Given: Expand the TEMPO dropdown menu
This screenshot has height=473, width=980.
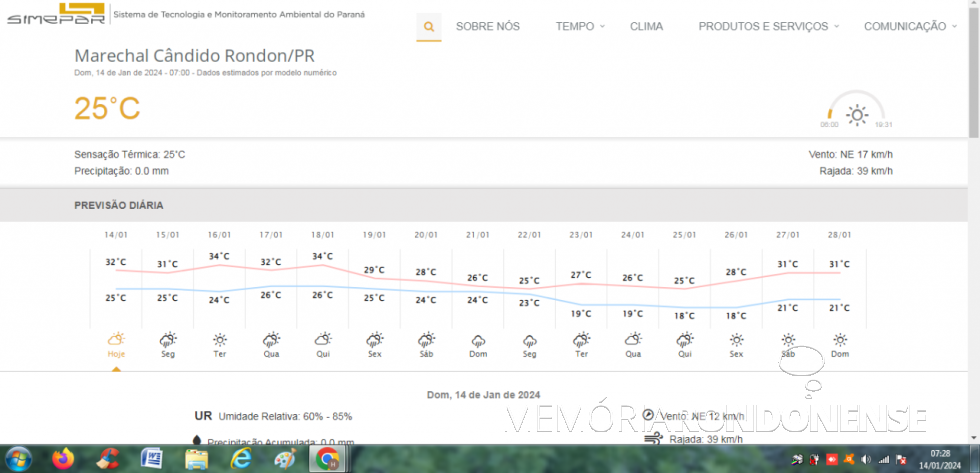Looking at the screenshot, I should tap(580, 27).
